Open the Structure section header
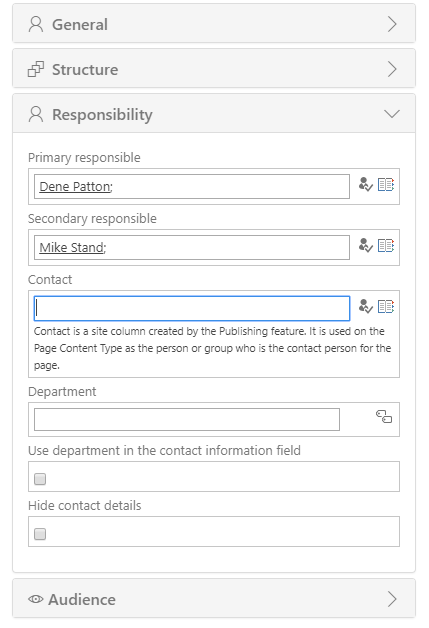The width and height of the screenshot is (429, 628). click(214, 68)
